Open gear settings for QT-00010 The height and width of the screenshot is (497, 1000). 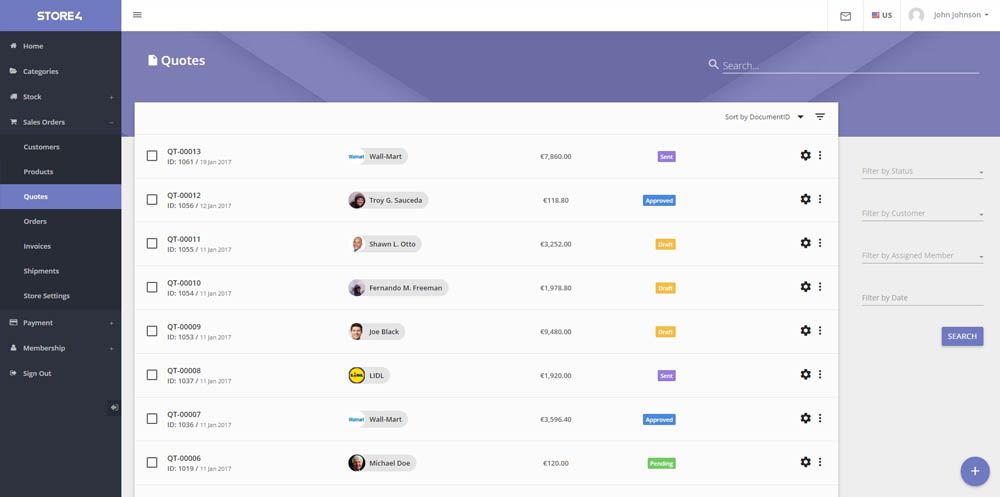click(x=805, y=287)
